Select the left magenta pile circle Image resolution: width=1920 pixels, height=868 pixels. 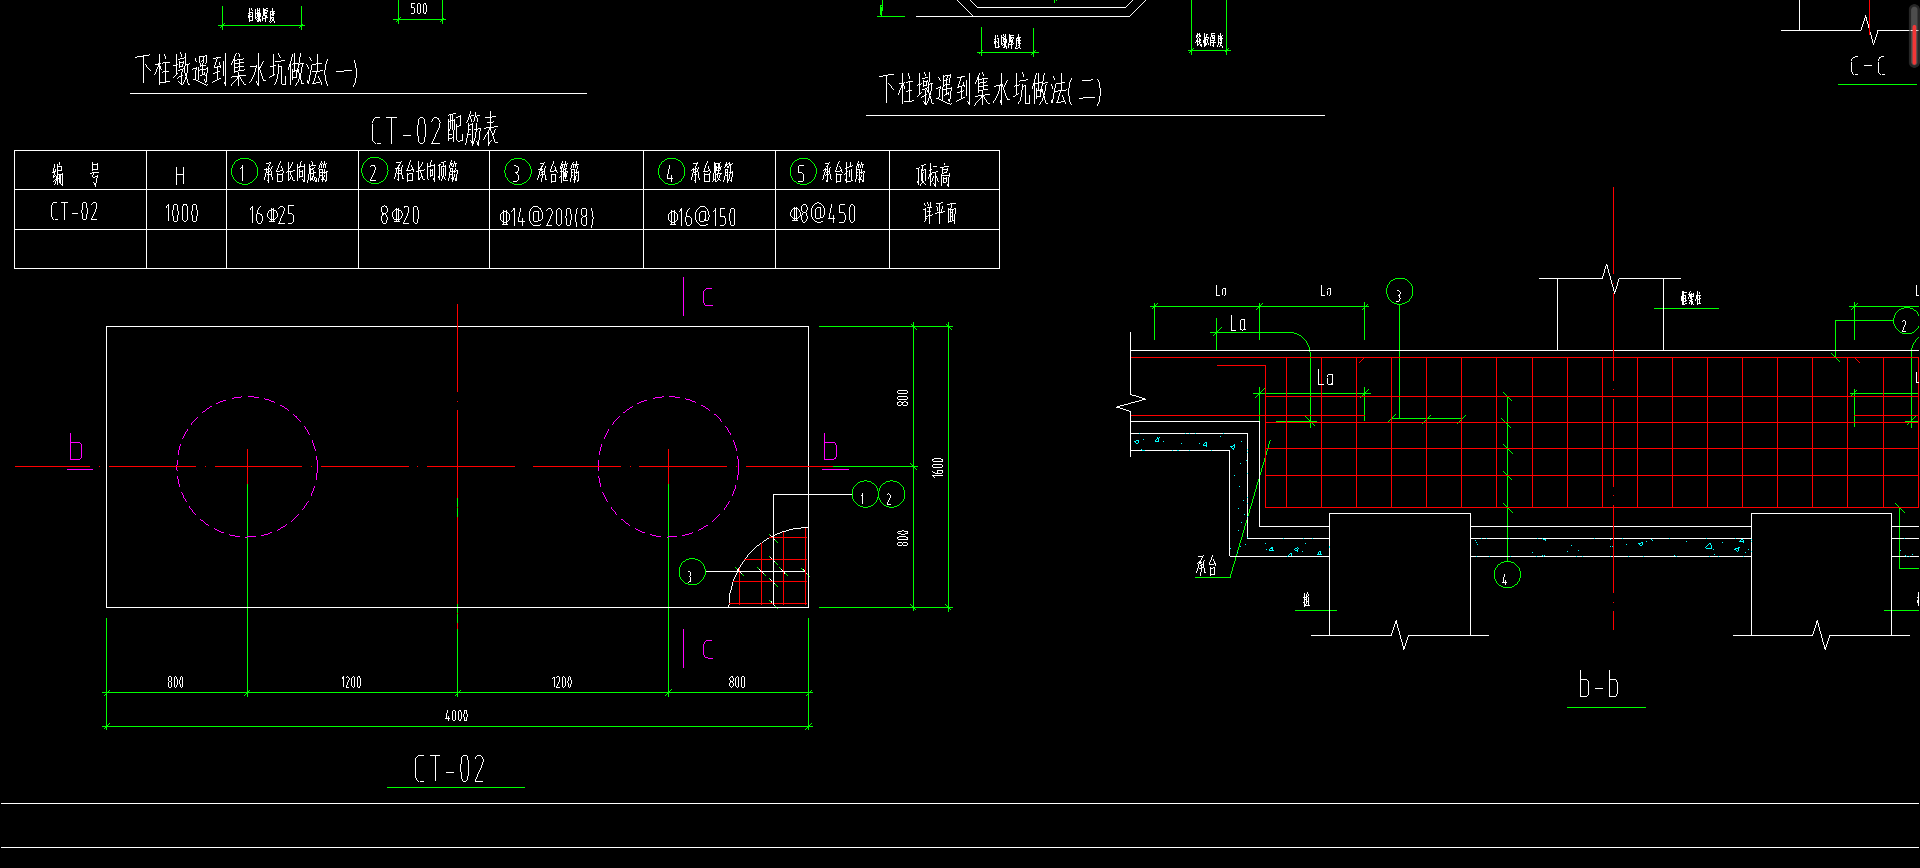[x=247, y=467]
